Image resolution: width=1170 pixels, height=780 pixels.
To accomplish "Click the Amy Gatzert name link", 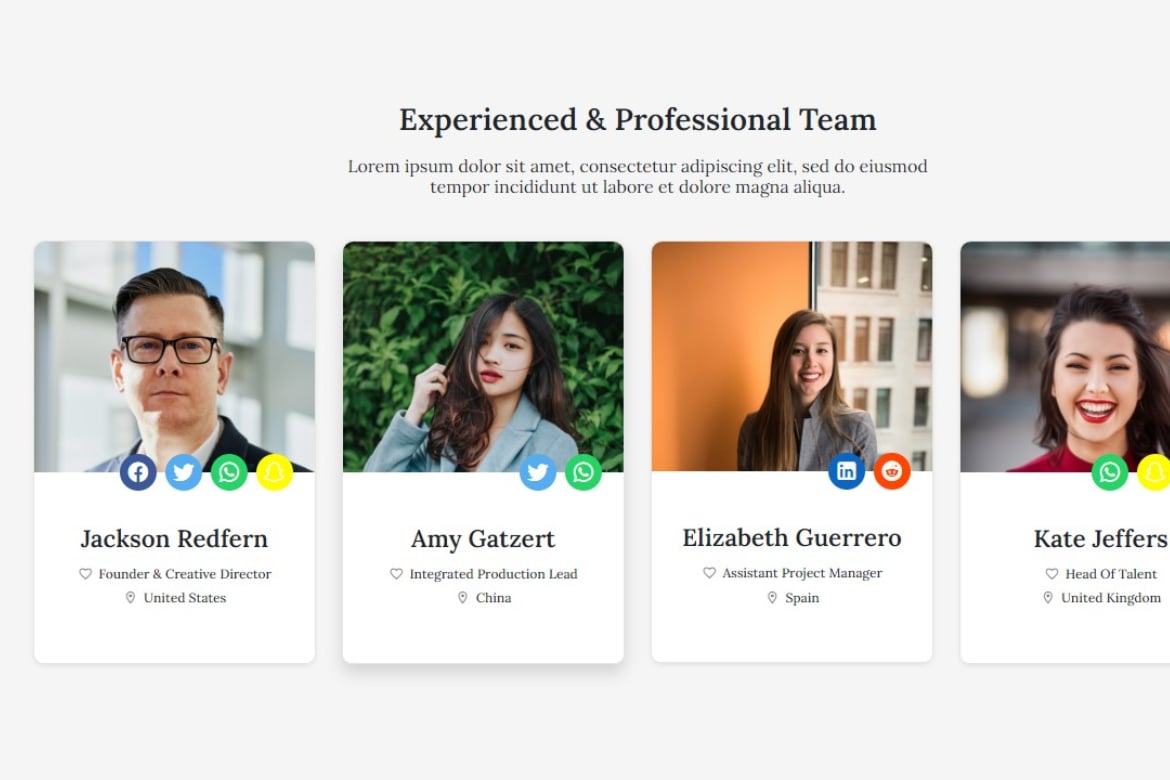I will 483,538.
